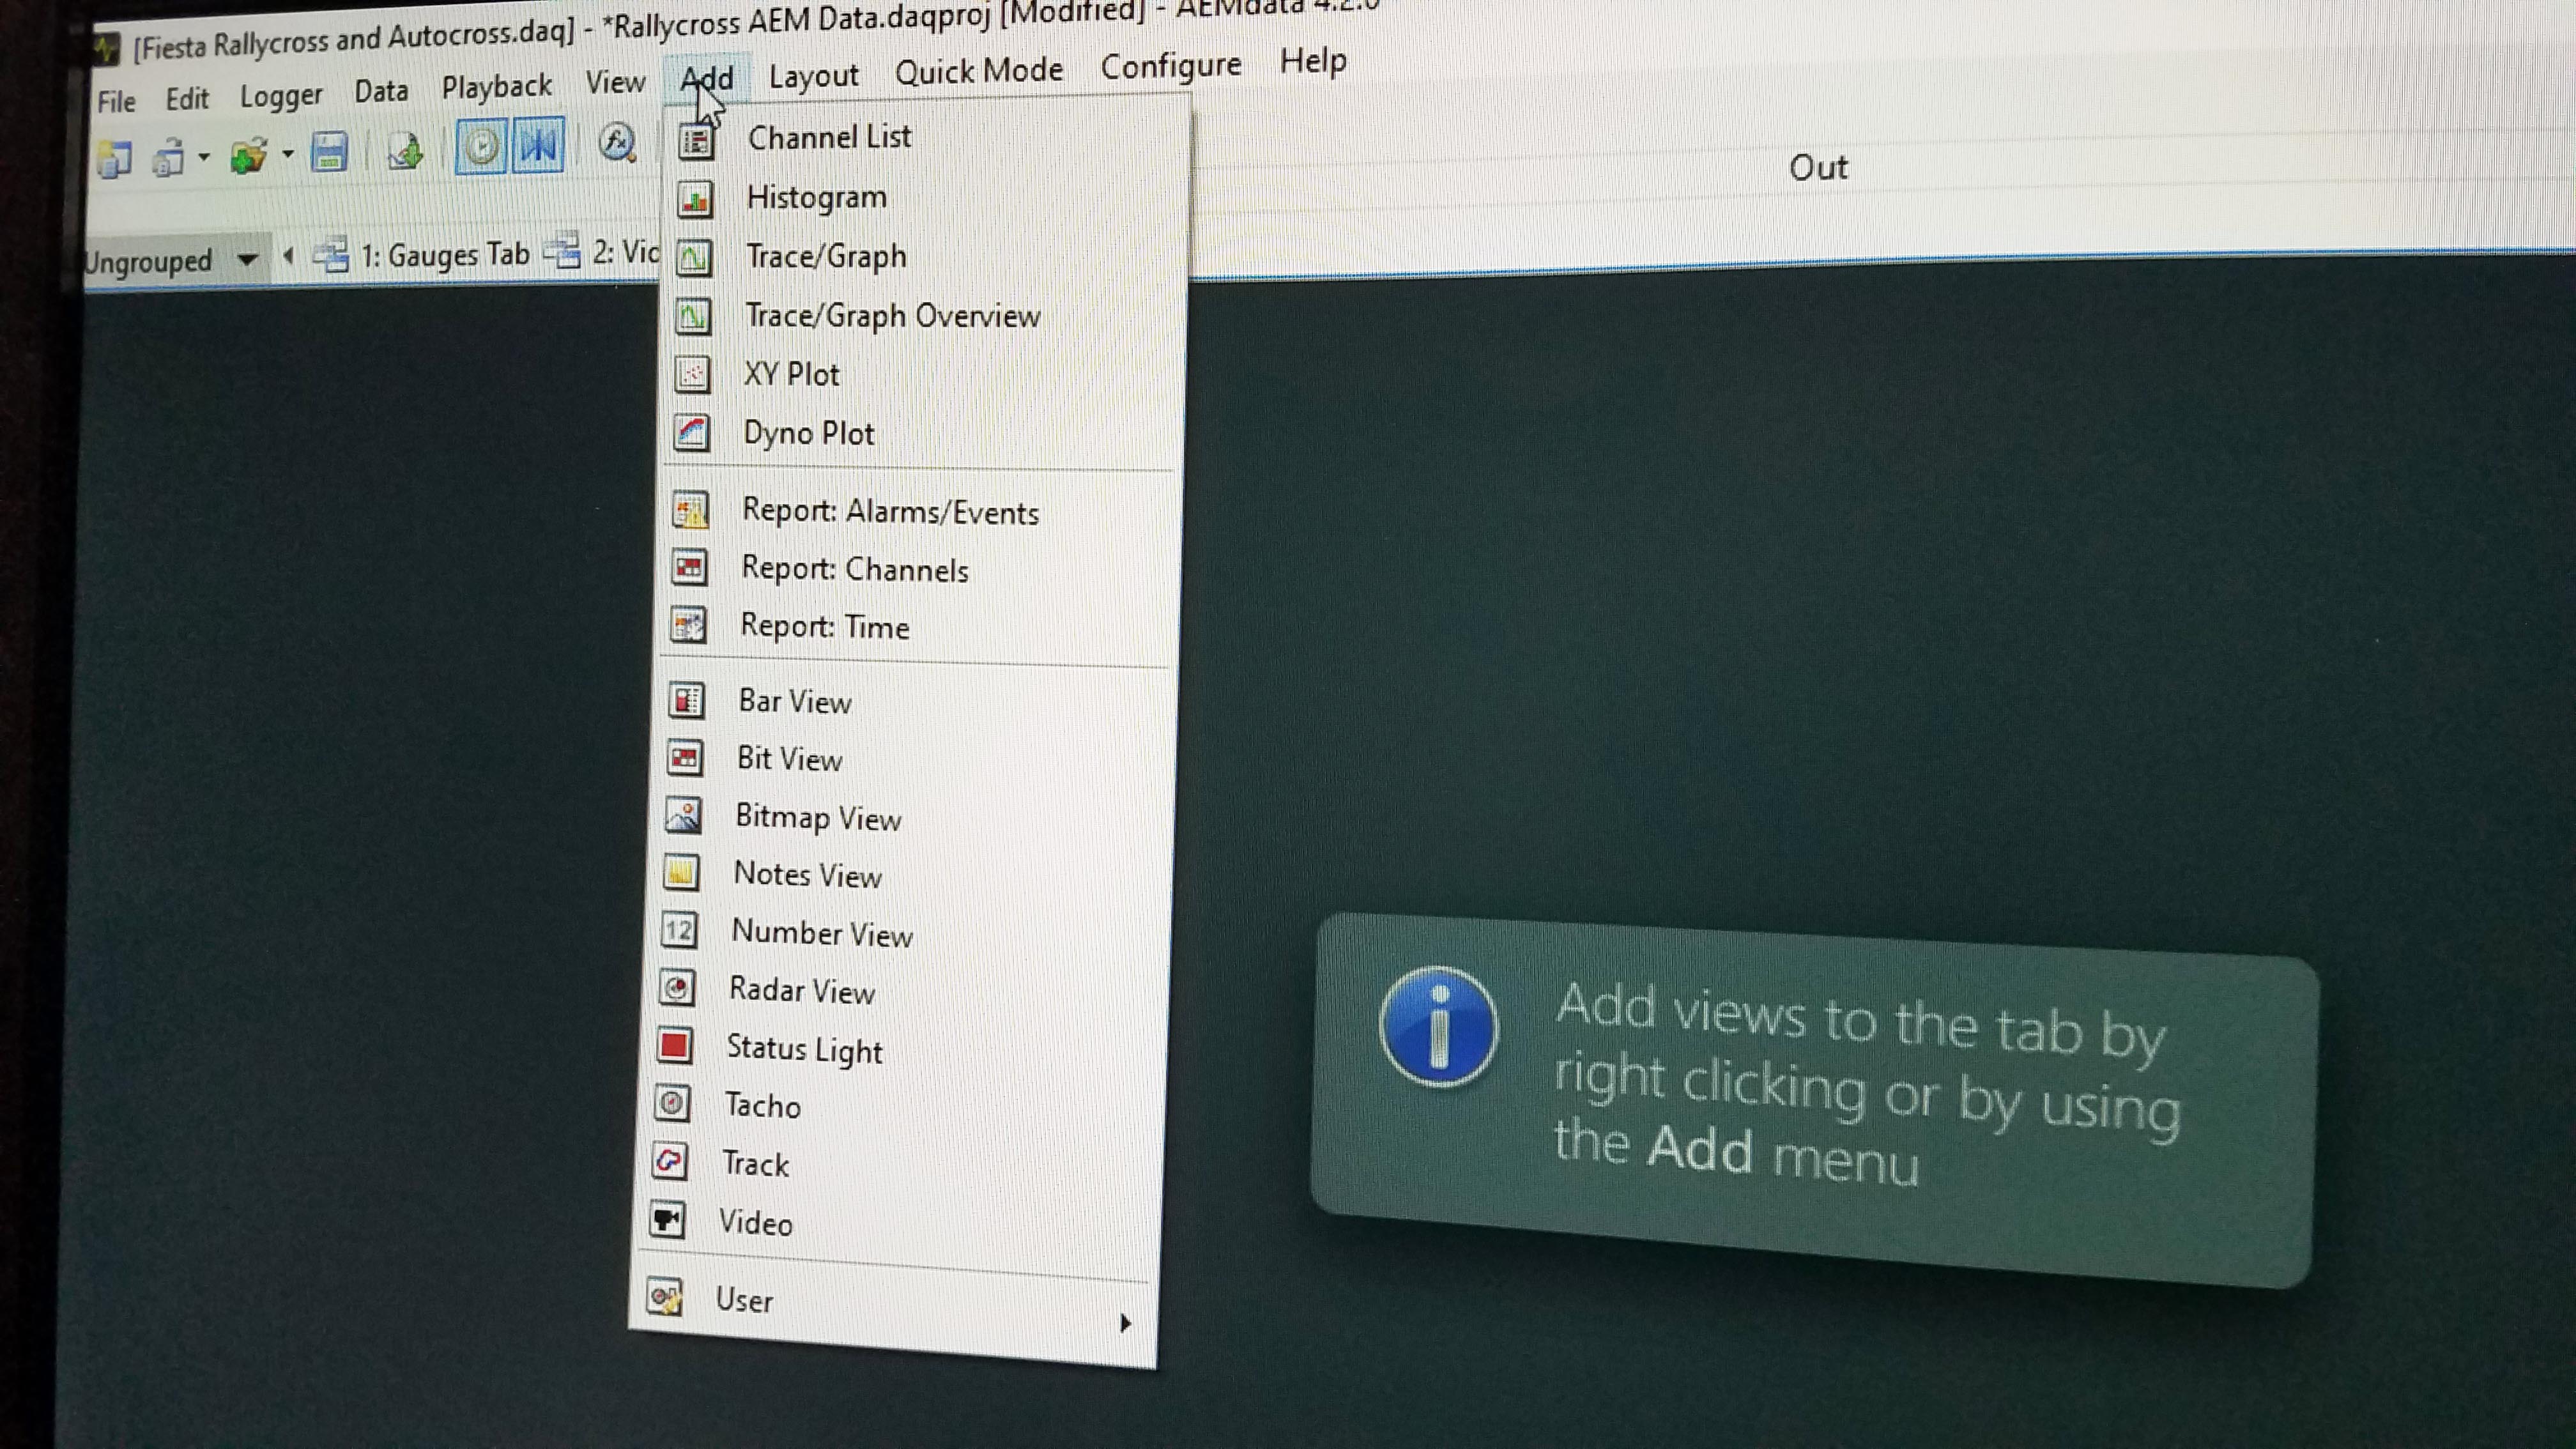2576x1449 pixels.
Task: Select Trace/Graph Overview menu label
Action: click(x=893, y=316)
